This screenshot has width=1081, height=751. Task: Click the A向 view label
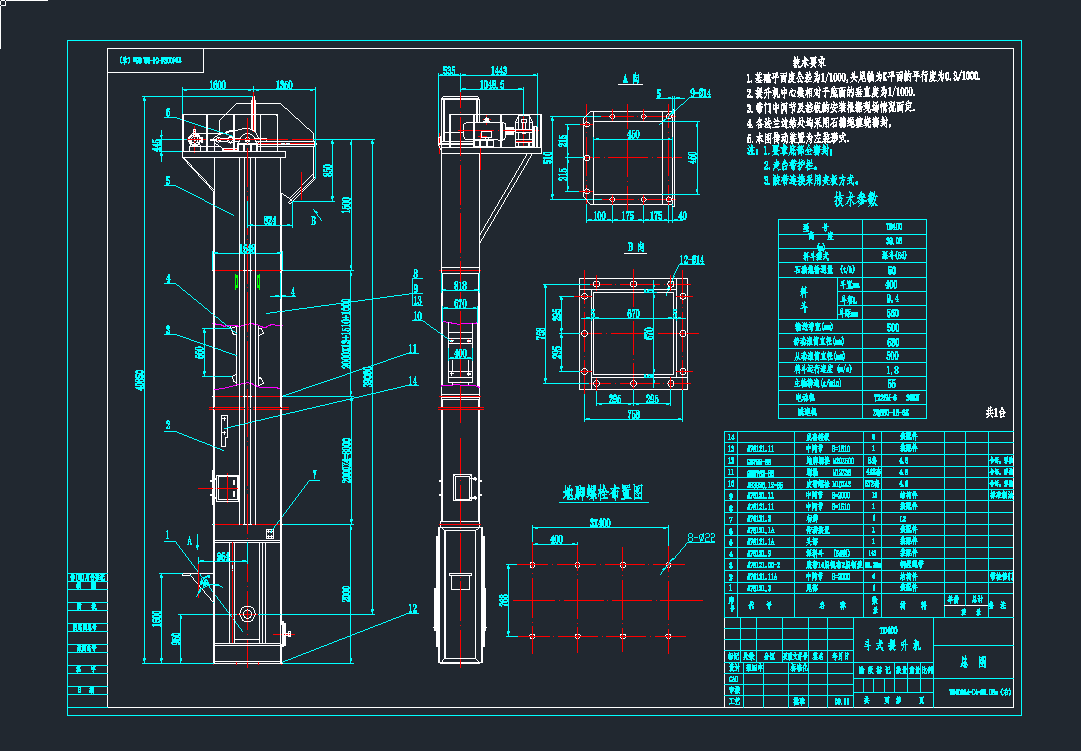point(630,77)
